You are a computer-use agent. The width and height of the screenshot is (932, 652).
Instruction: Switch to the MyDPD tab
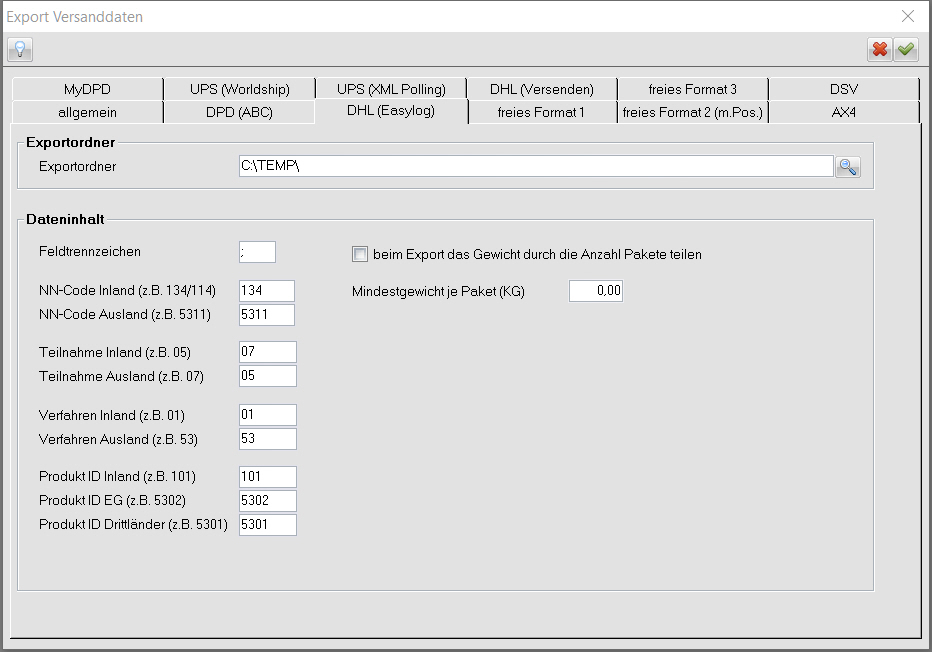point(87,89)
